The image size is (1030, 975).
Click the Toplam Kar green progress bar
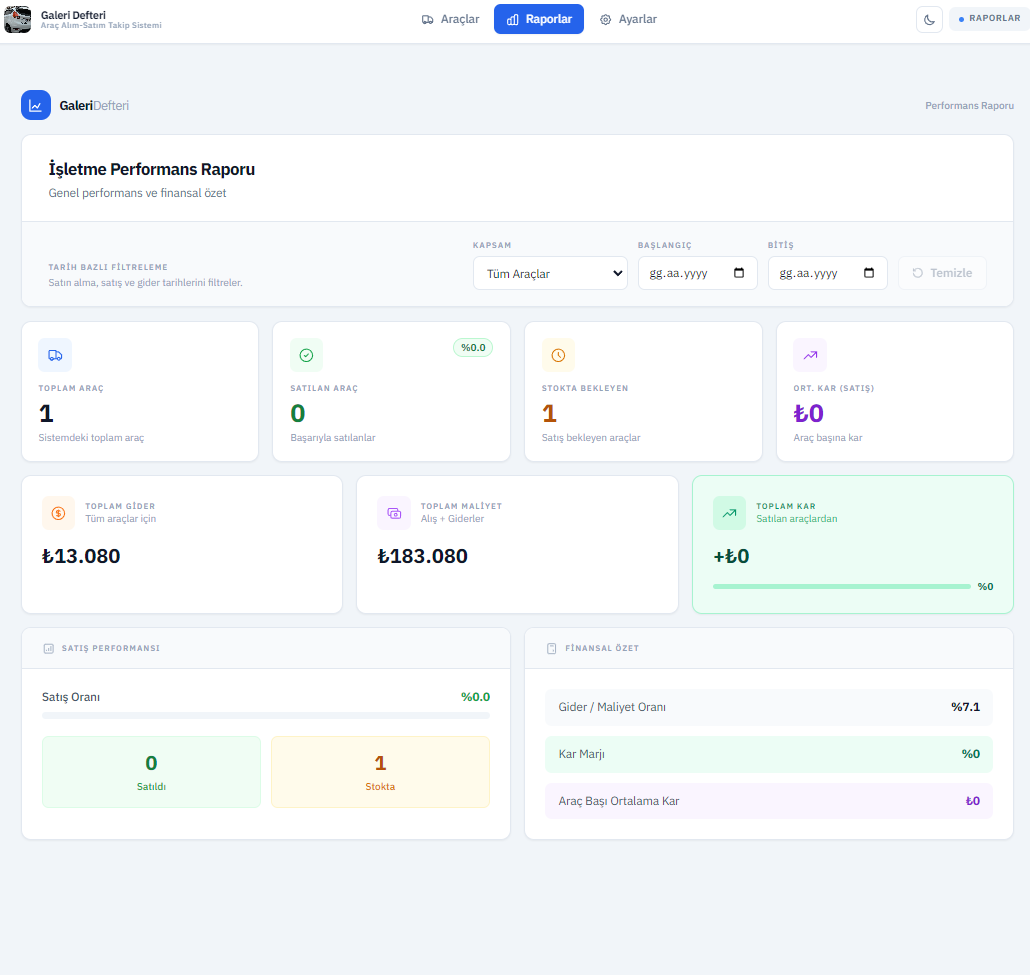841,586
